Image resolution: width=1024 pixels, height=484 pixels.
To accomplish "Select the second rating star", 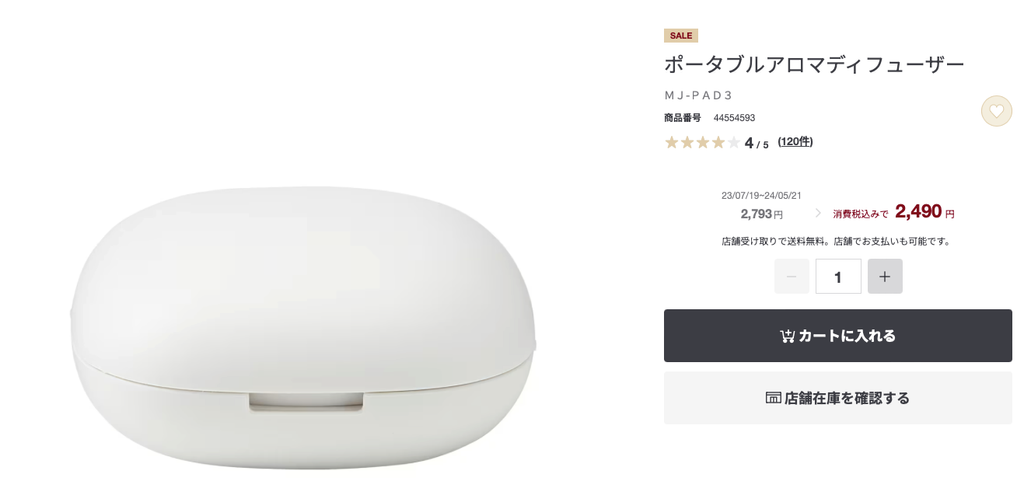I will coord(687,142).
